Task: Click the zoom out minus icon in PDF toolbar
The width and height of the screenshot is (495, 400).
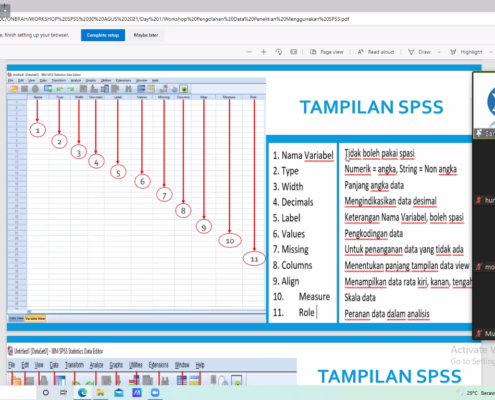Action: (x=249, y=52)
